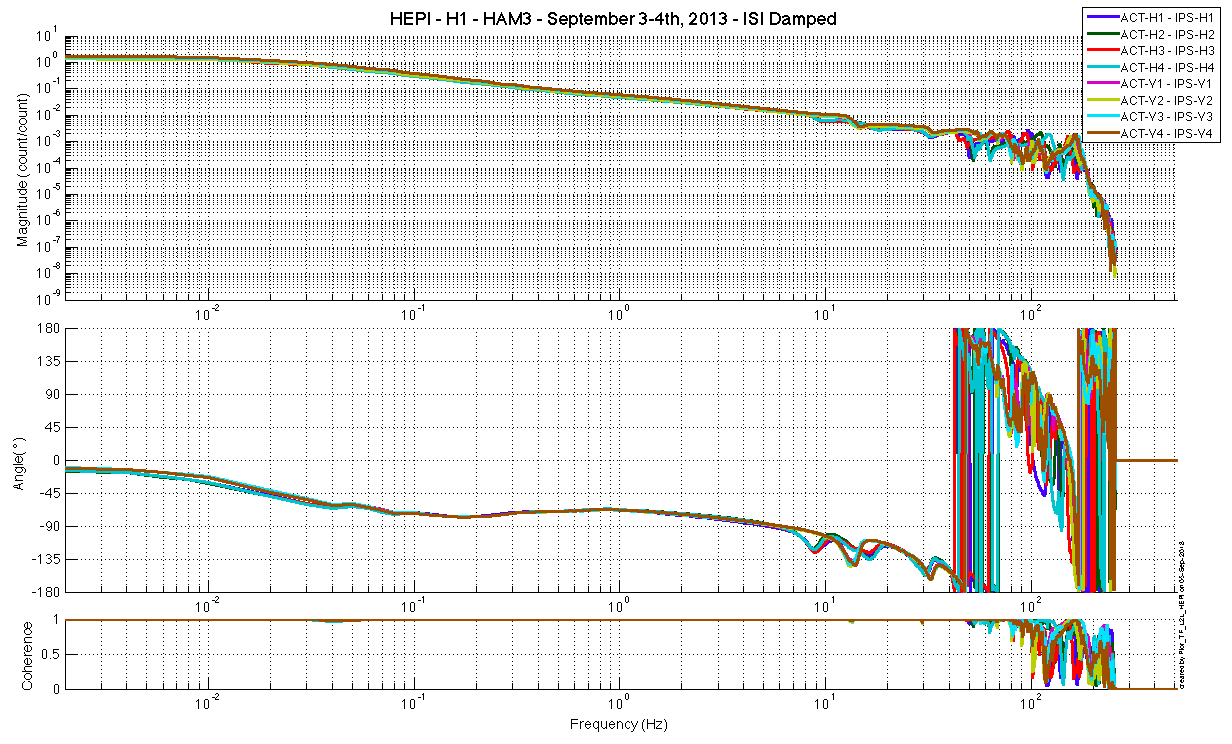Screen dimensions: 1232x744
Task: Select the ACT-H1 - IPS-H1 legend label
Action: coord(1167,17)
